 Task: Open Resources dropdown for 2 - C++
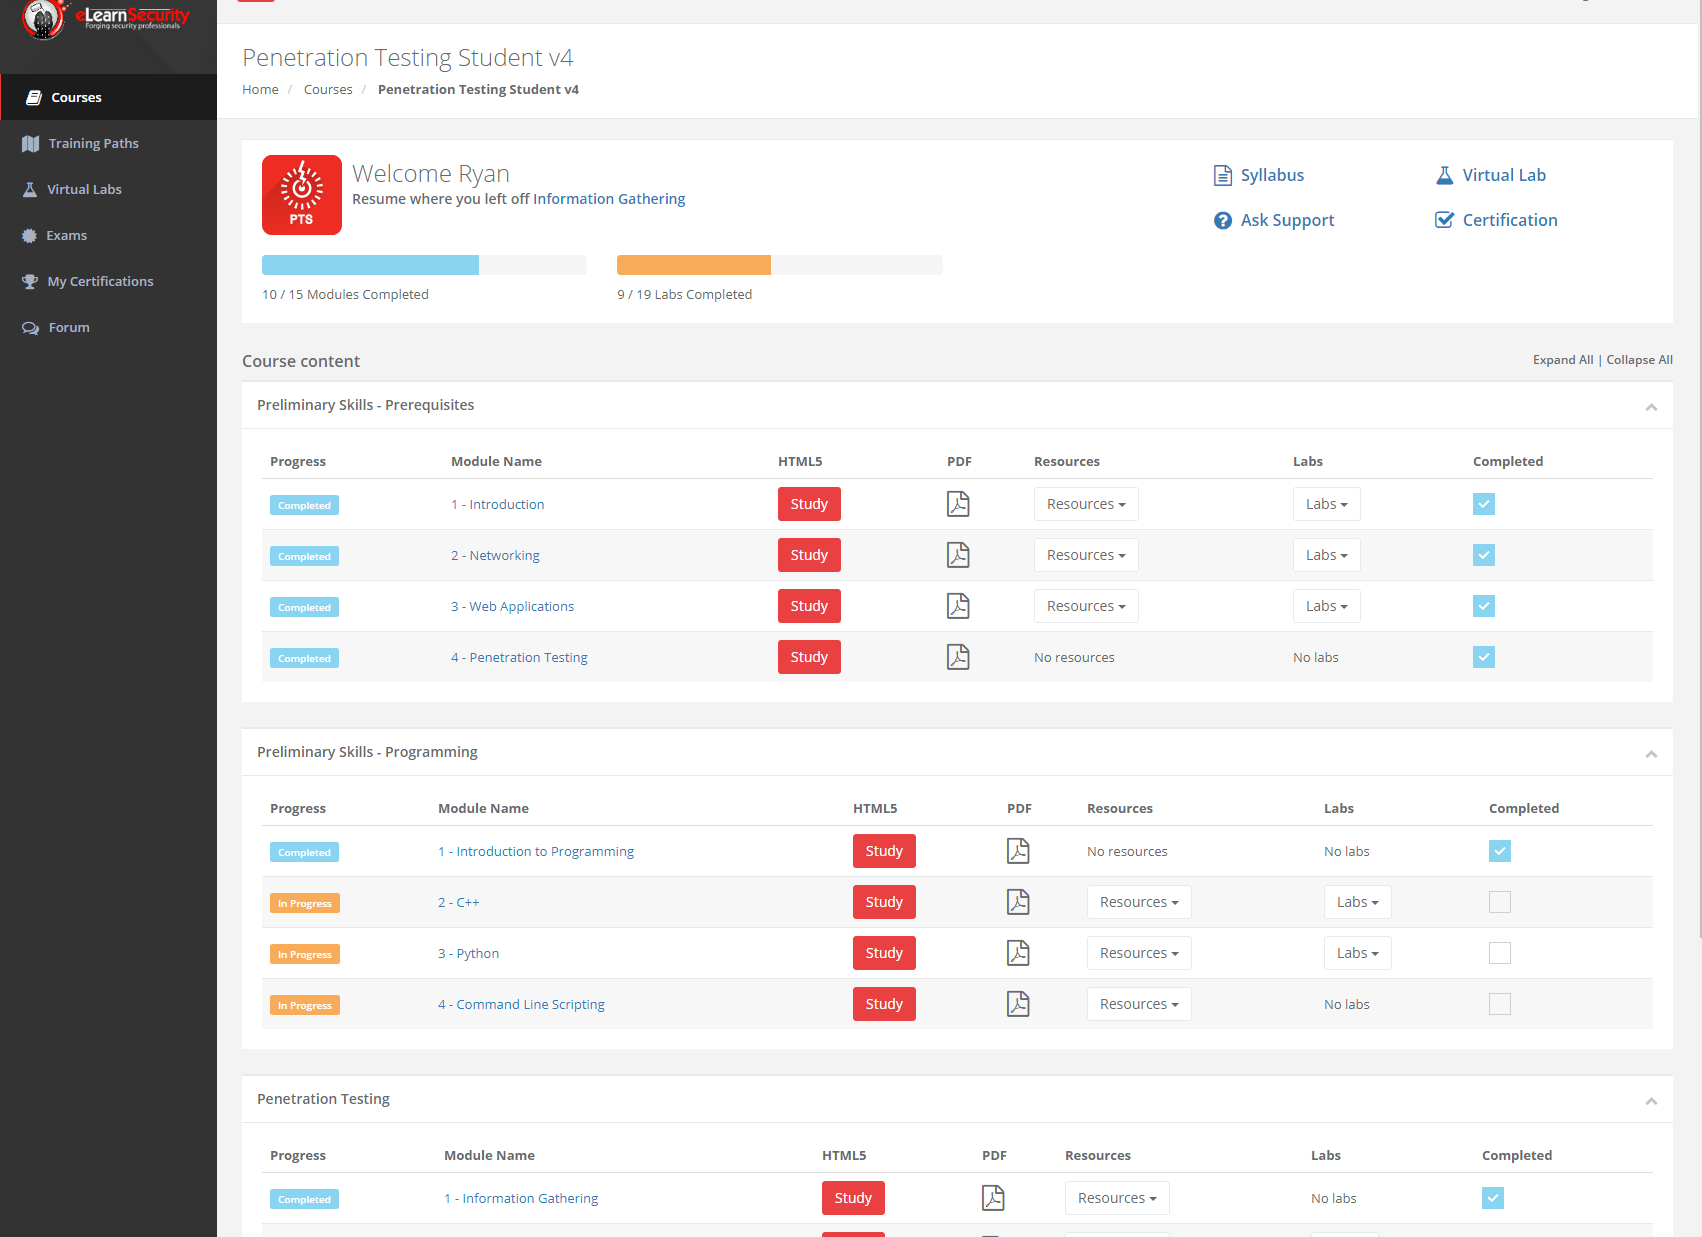[1139, 902]
